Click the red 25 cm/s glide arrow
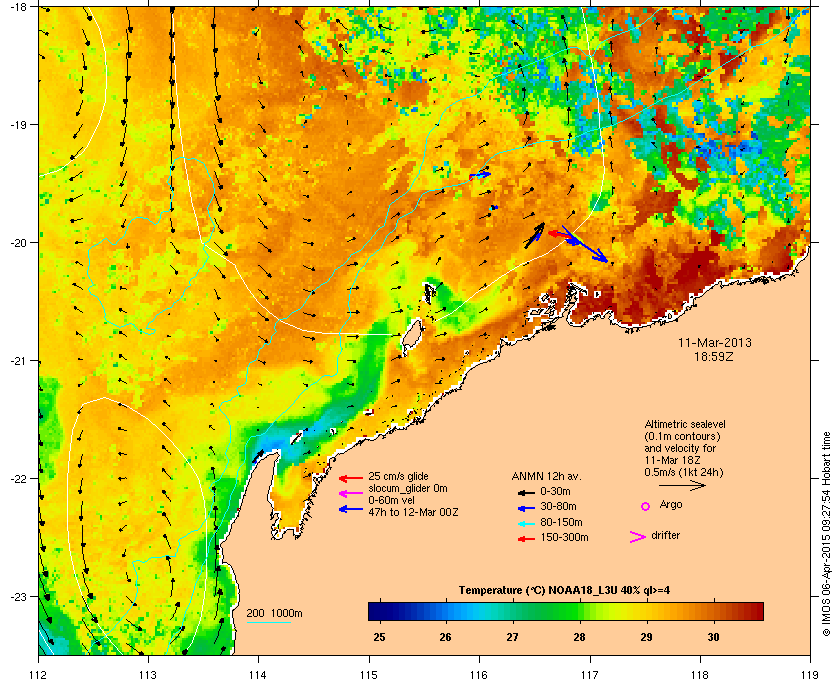 click(351, 477)
